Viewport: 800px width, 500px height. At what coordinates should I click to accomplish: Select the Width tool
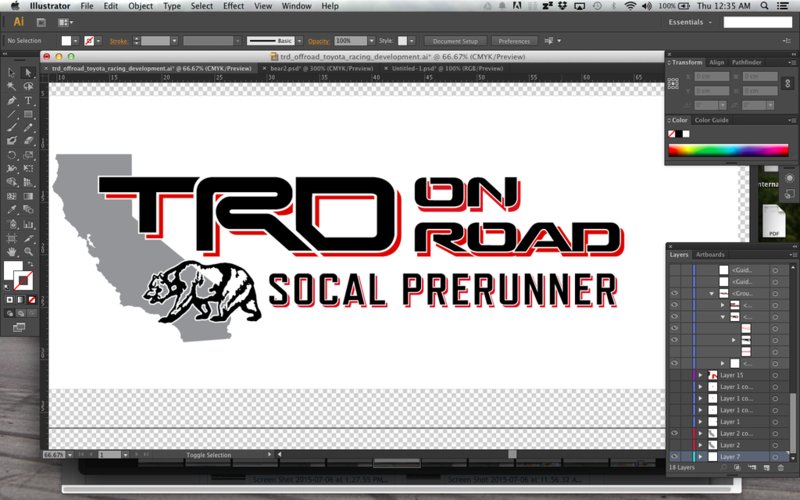tap(11, 168)
